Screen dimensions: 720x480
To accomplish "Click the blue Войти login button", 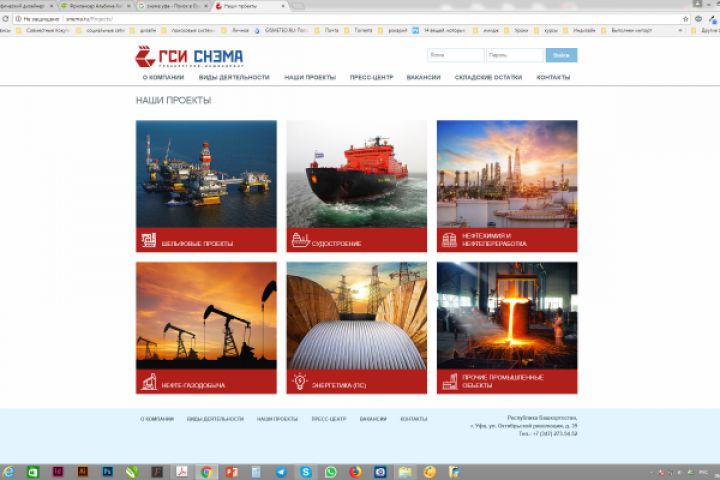I will (561, 55).
